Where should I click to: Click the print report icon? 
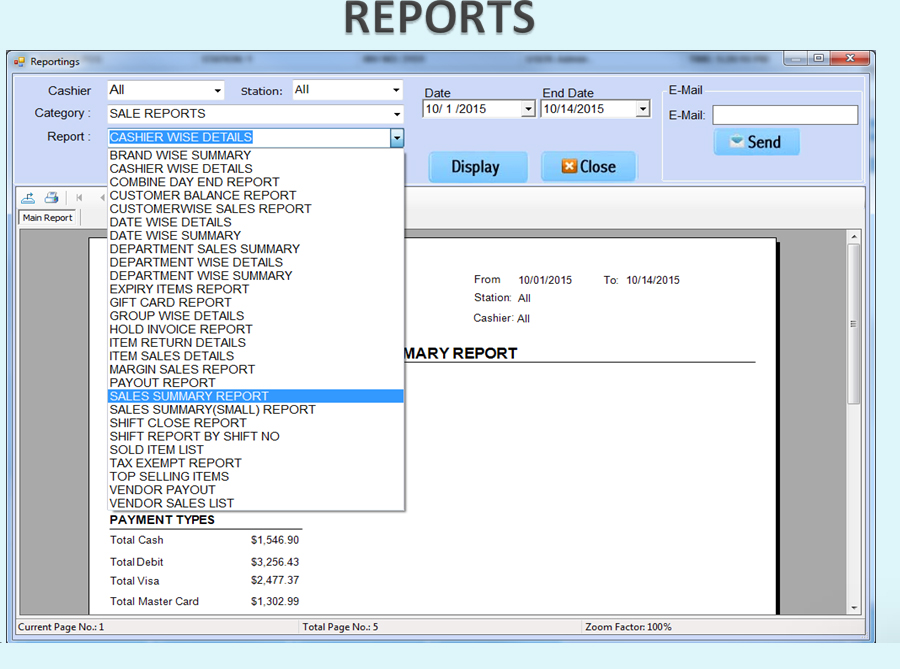pyautogui.click(x=51, y=198)
